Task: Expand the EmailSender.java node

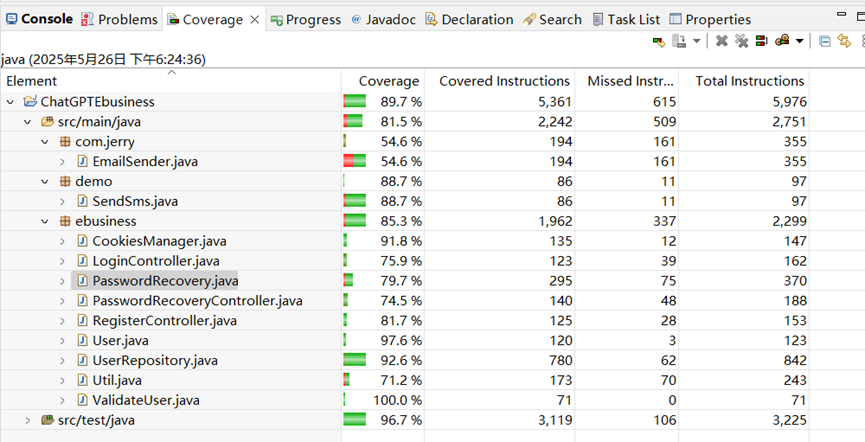Action: point(62,161)
